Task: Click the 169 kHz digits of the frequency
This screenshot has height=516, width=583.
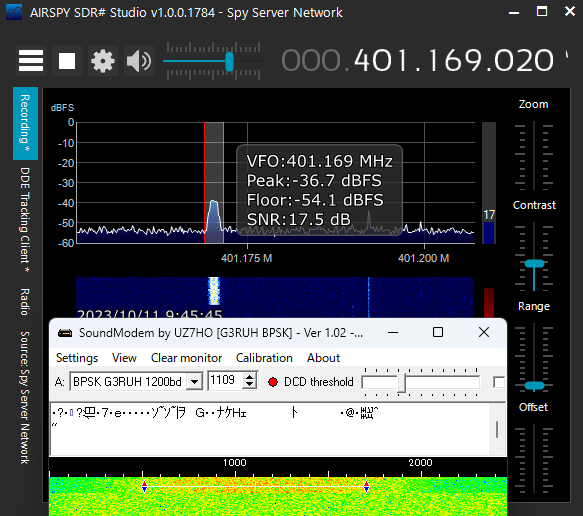Action: coord(455,61)
